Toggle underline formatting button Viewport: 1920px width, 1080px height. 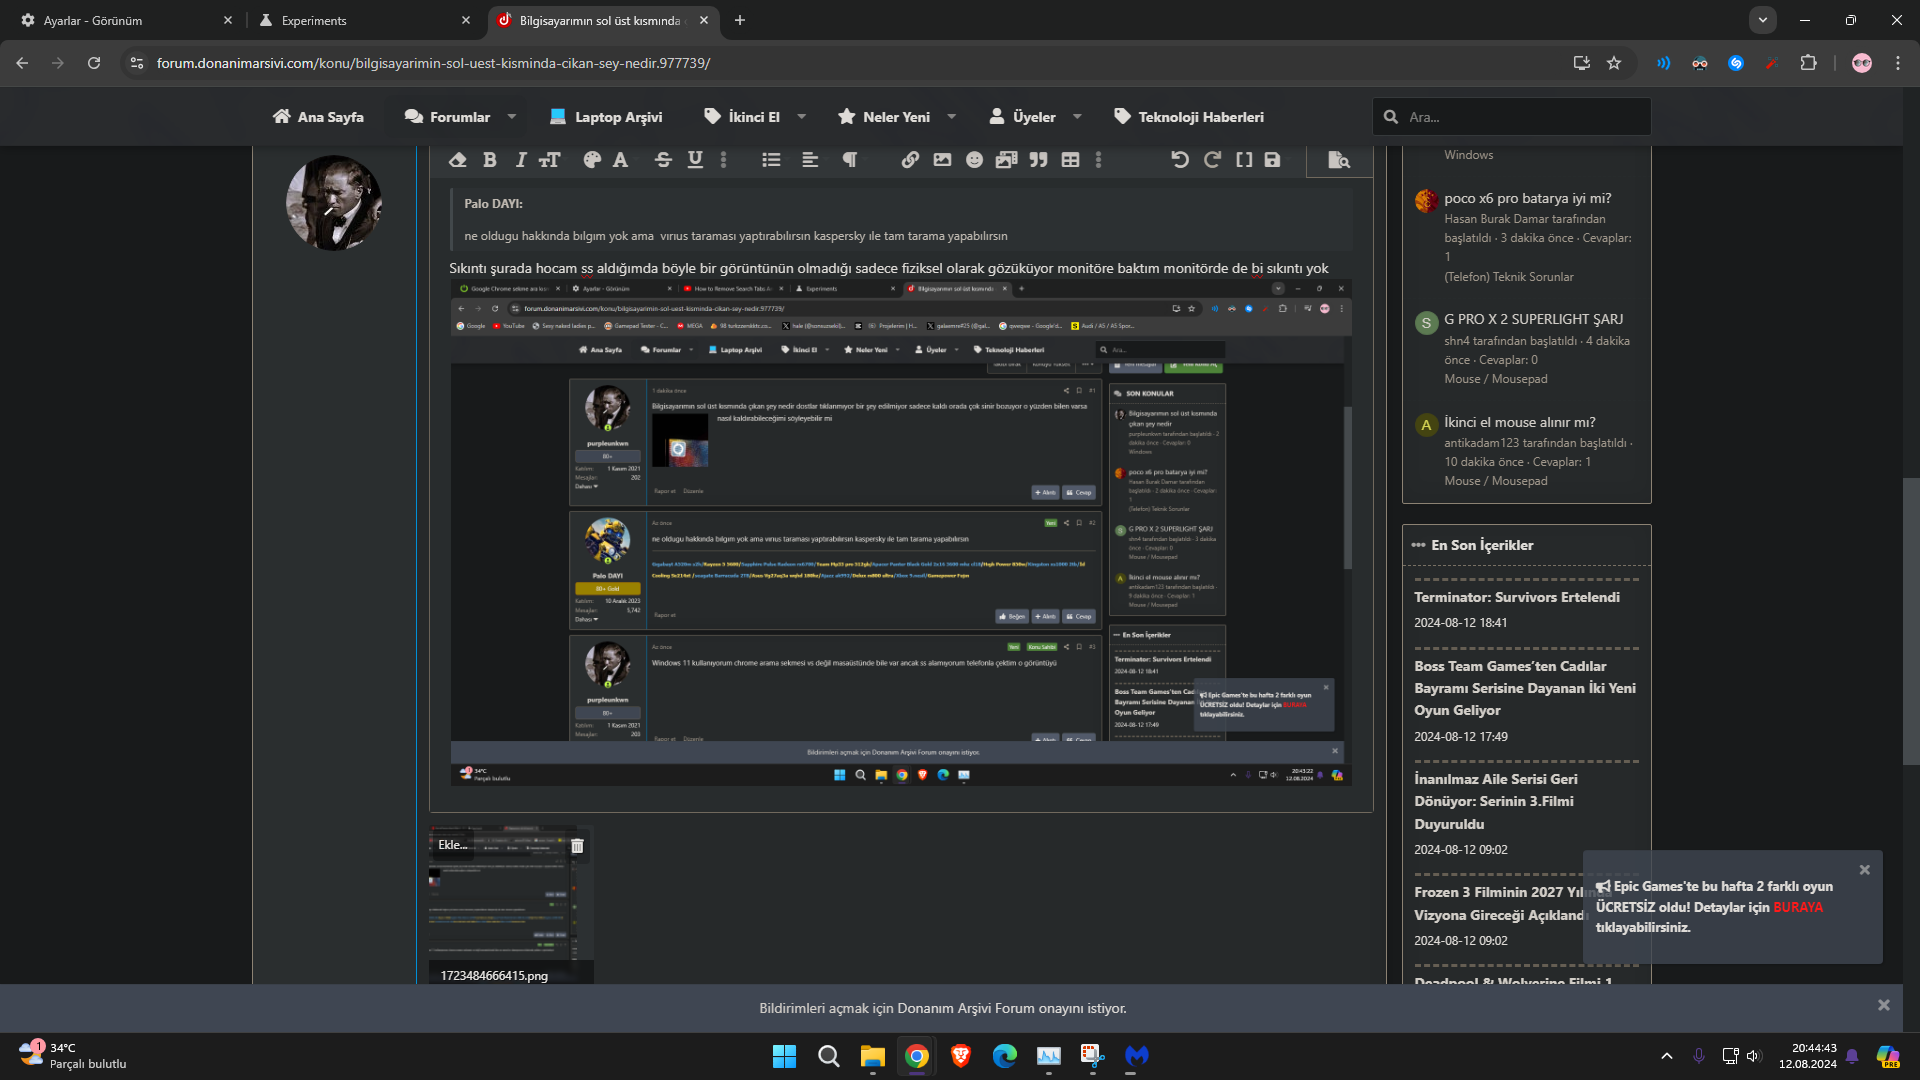pos(695,160)
